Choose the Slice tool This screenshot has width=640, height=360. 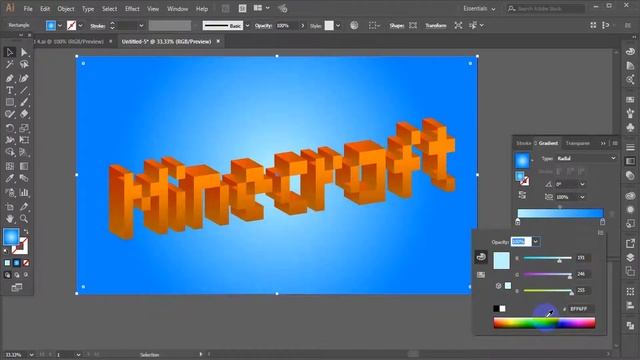tap(24, 207)
